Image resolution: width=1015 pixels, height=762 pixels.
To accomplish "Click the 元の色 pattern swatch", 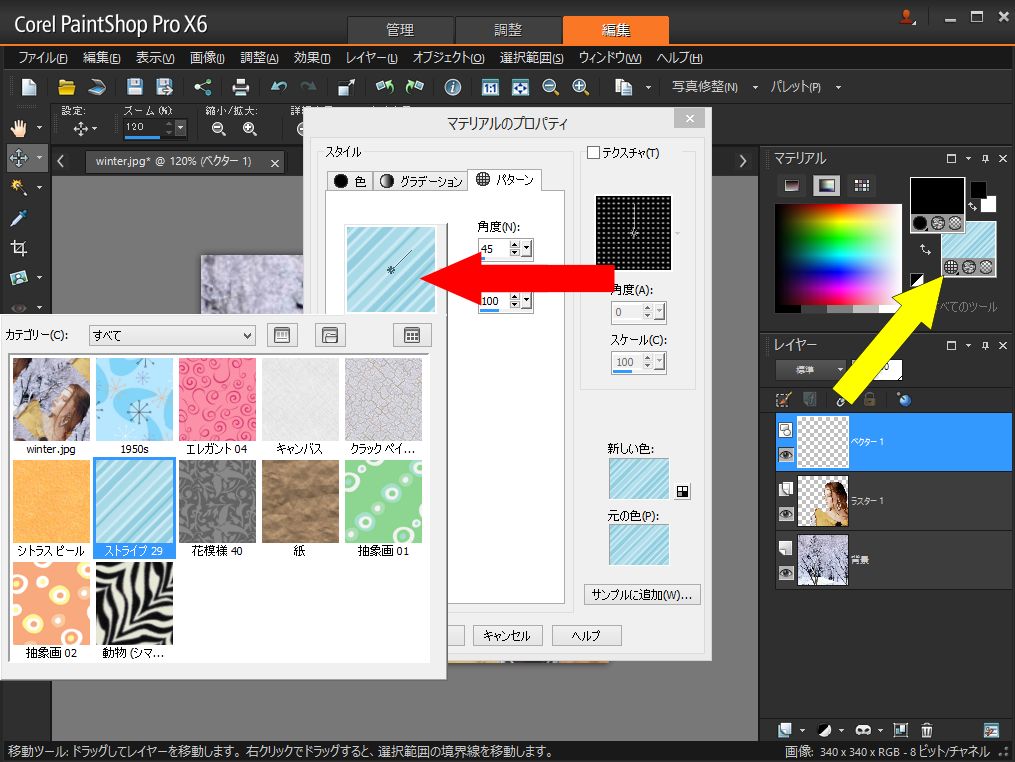I will [x=639, y=544].
